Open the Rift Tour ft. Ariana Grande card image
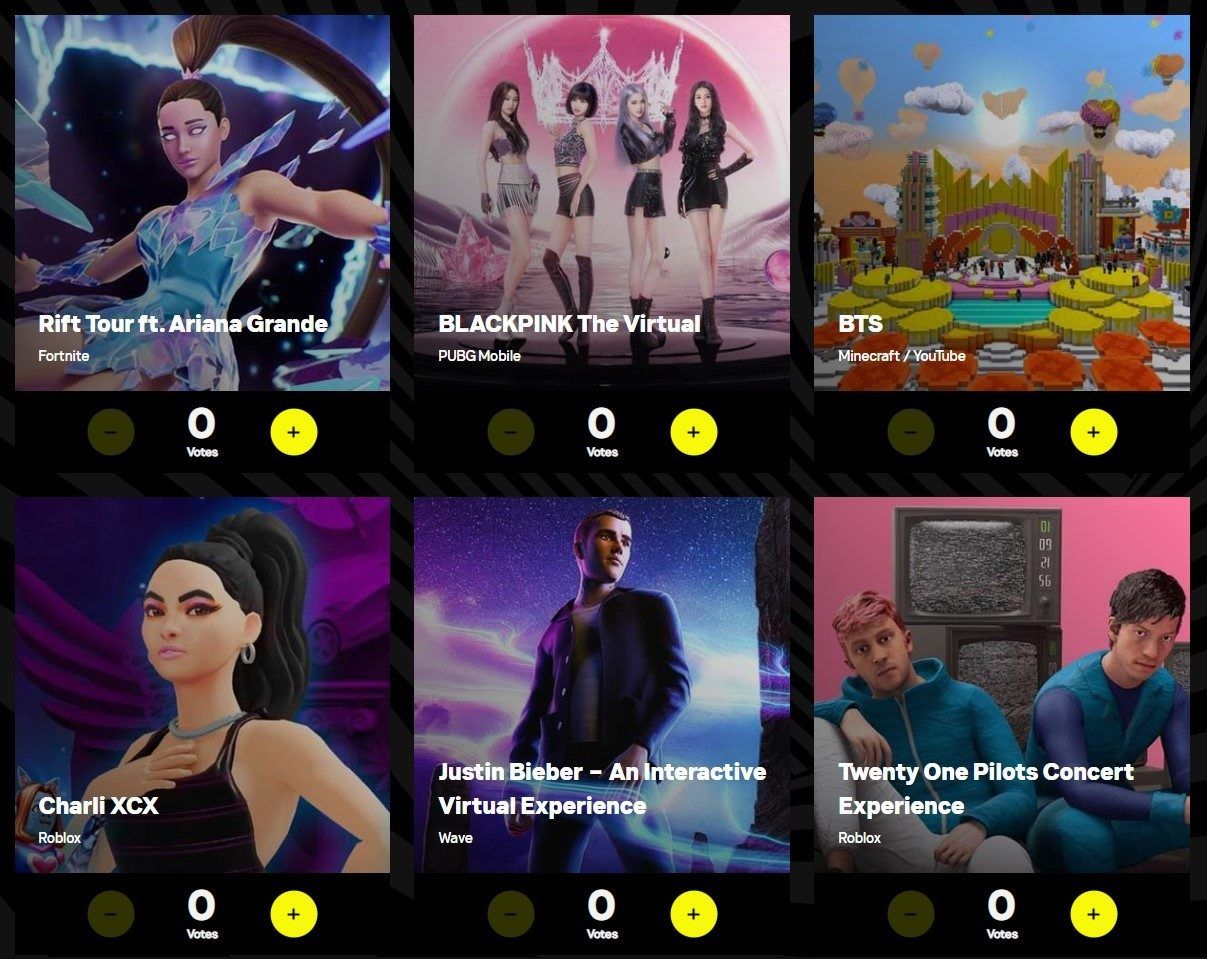1207x959 pixels. point(202,202)
